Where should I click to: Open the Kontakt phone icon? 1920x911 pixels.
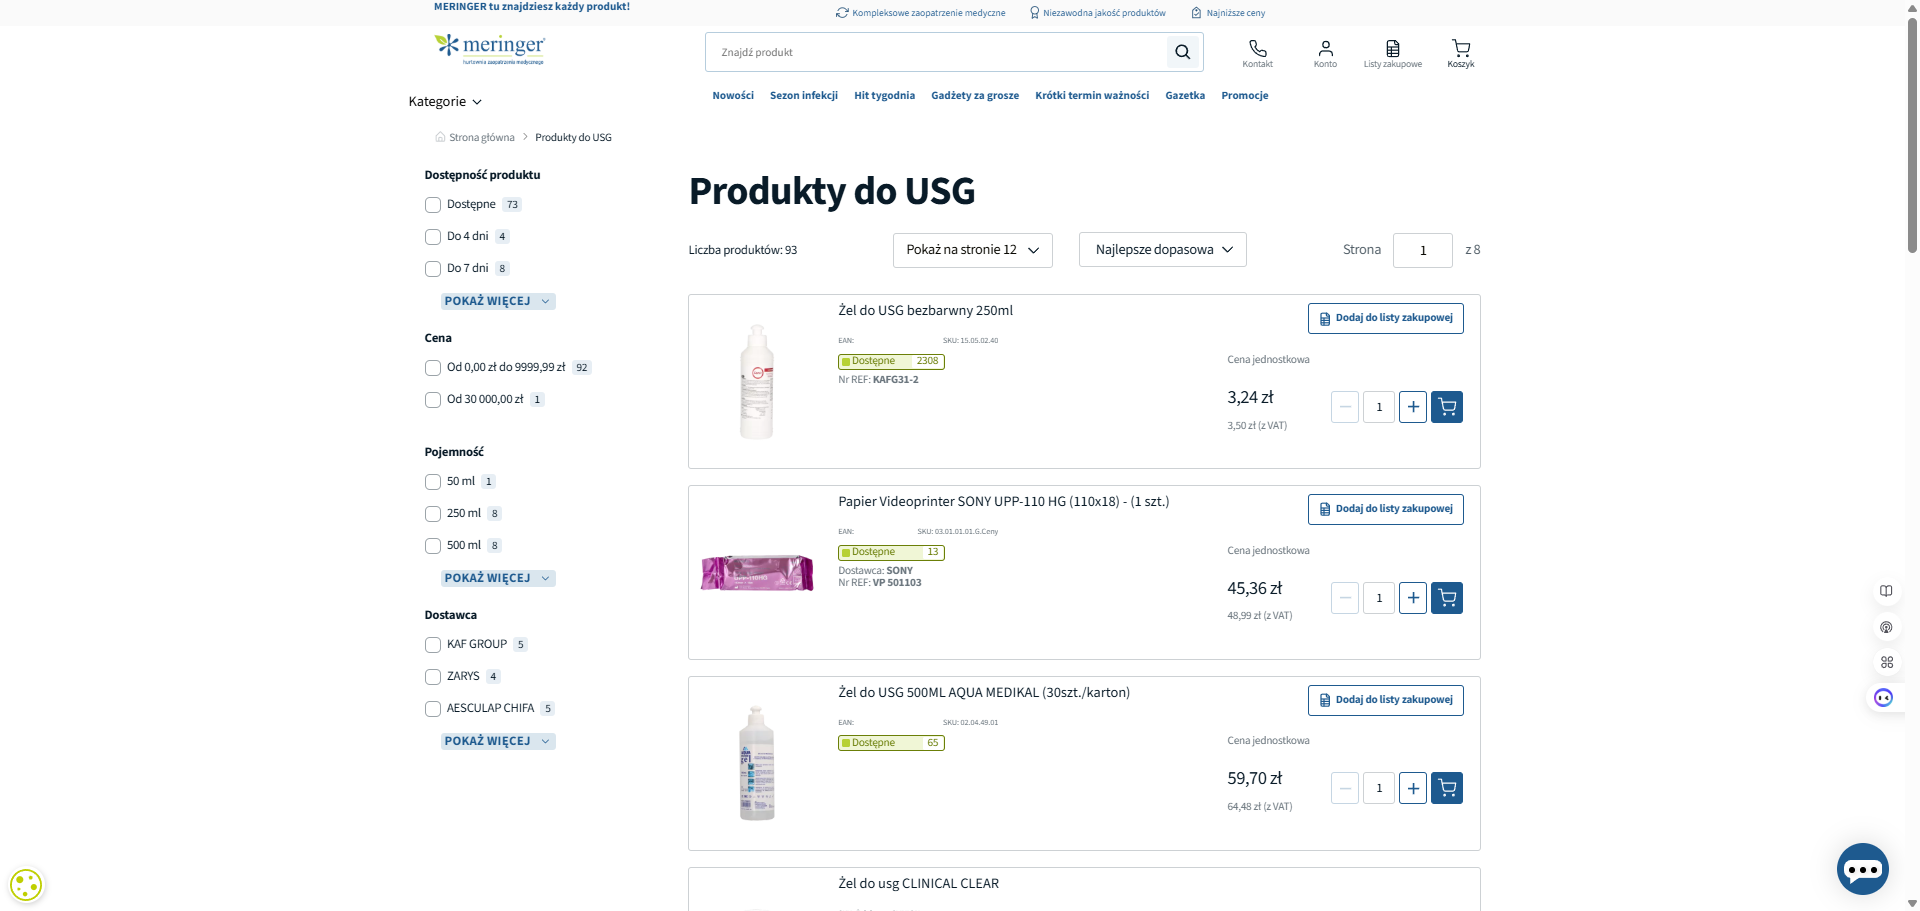(x=1257, y=53)
